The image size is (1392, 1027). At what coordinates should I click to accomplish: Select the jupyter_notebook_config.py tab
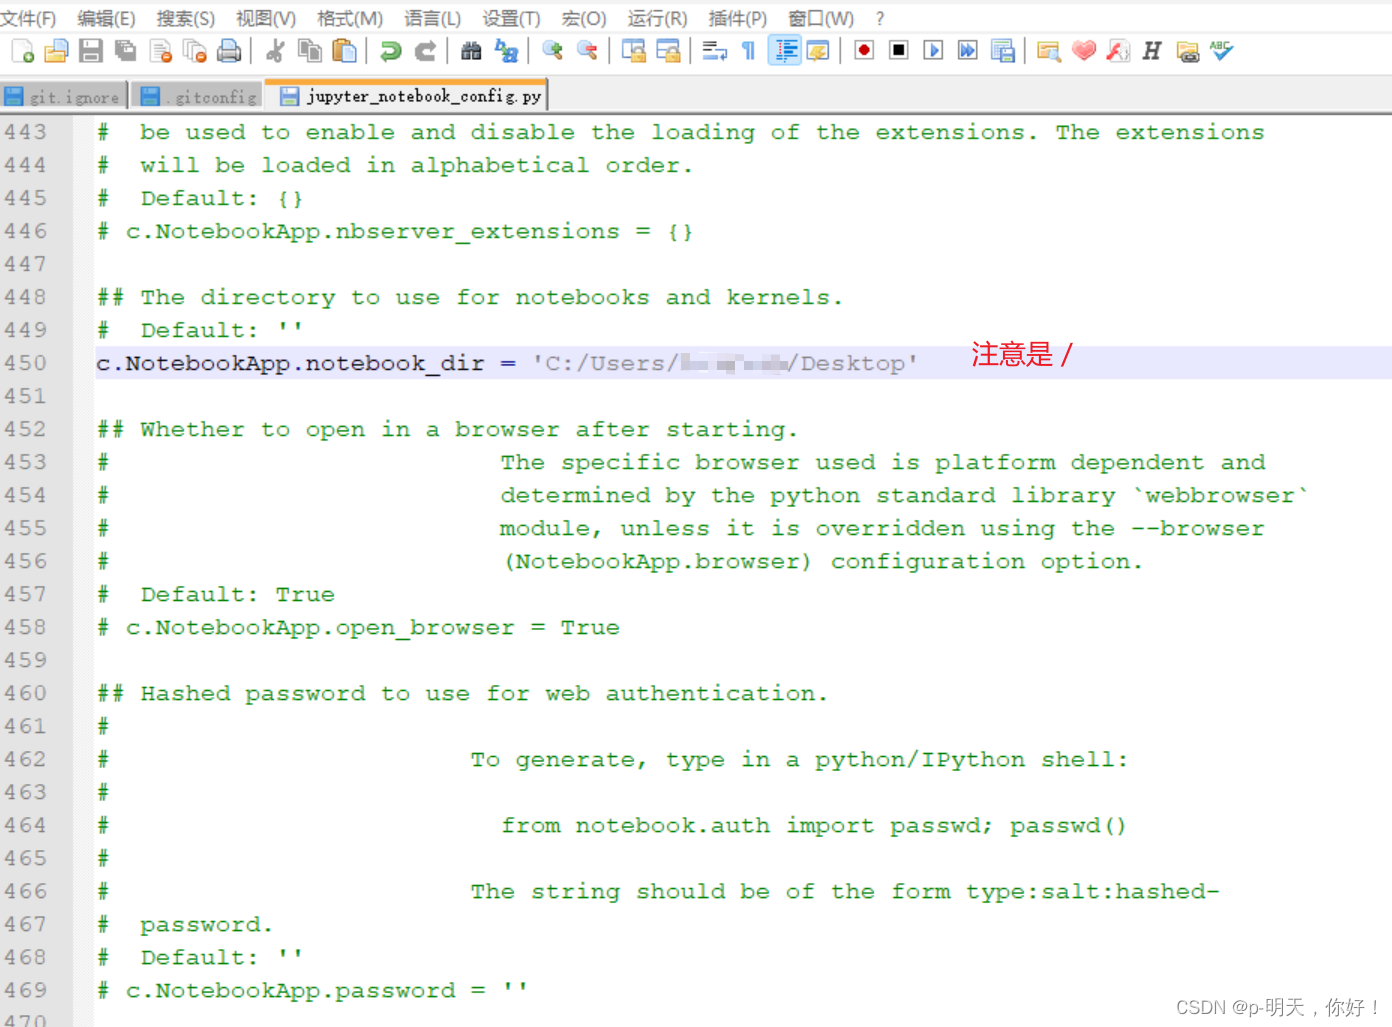click(409, 96)
